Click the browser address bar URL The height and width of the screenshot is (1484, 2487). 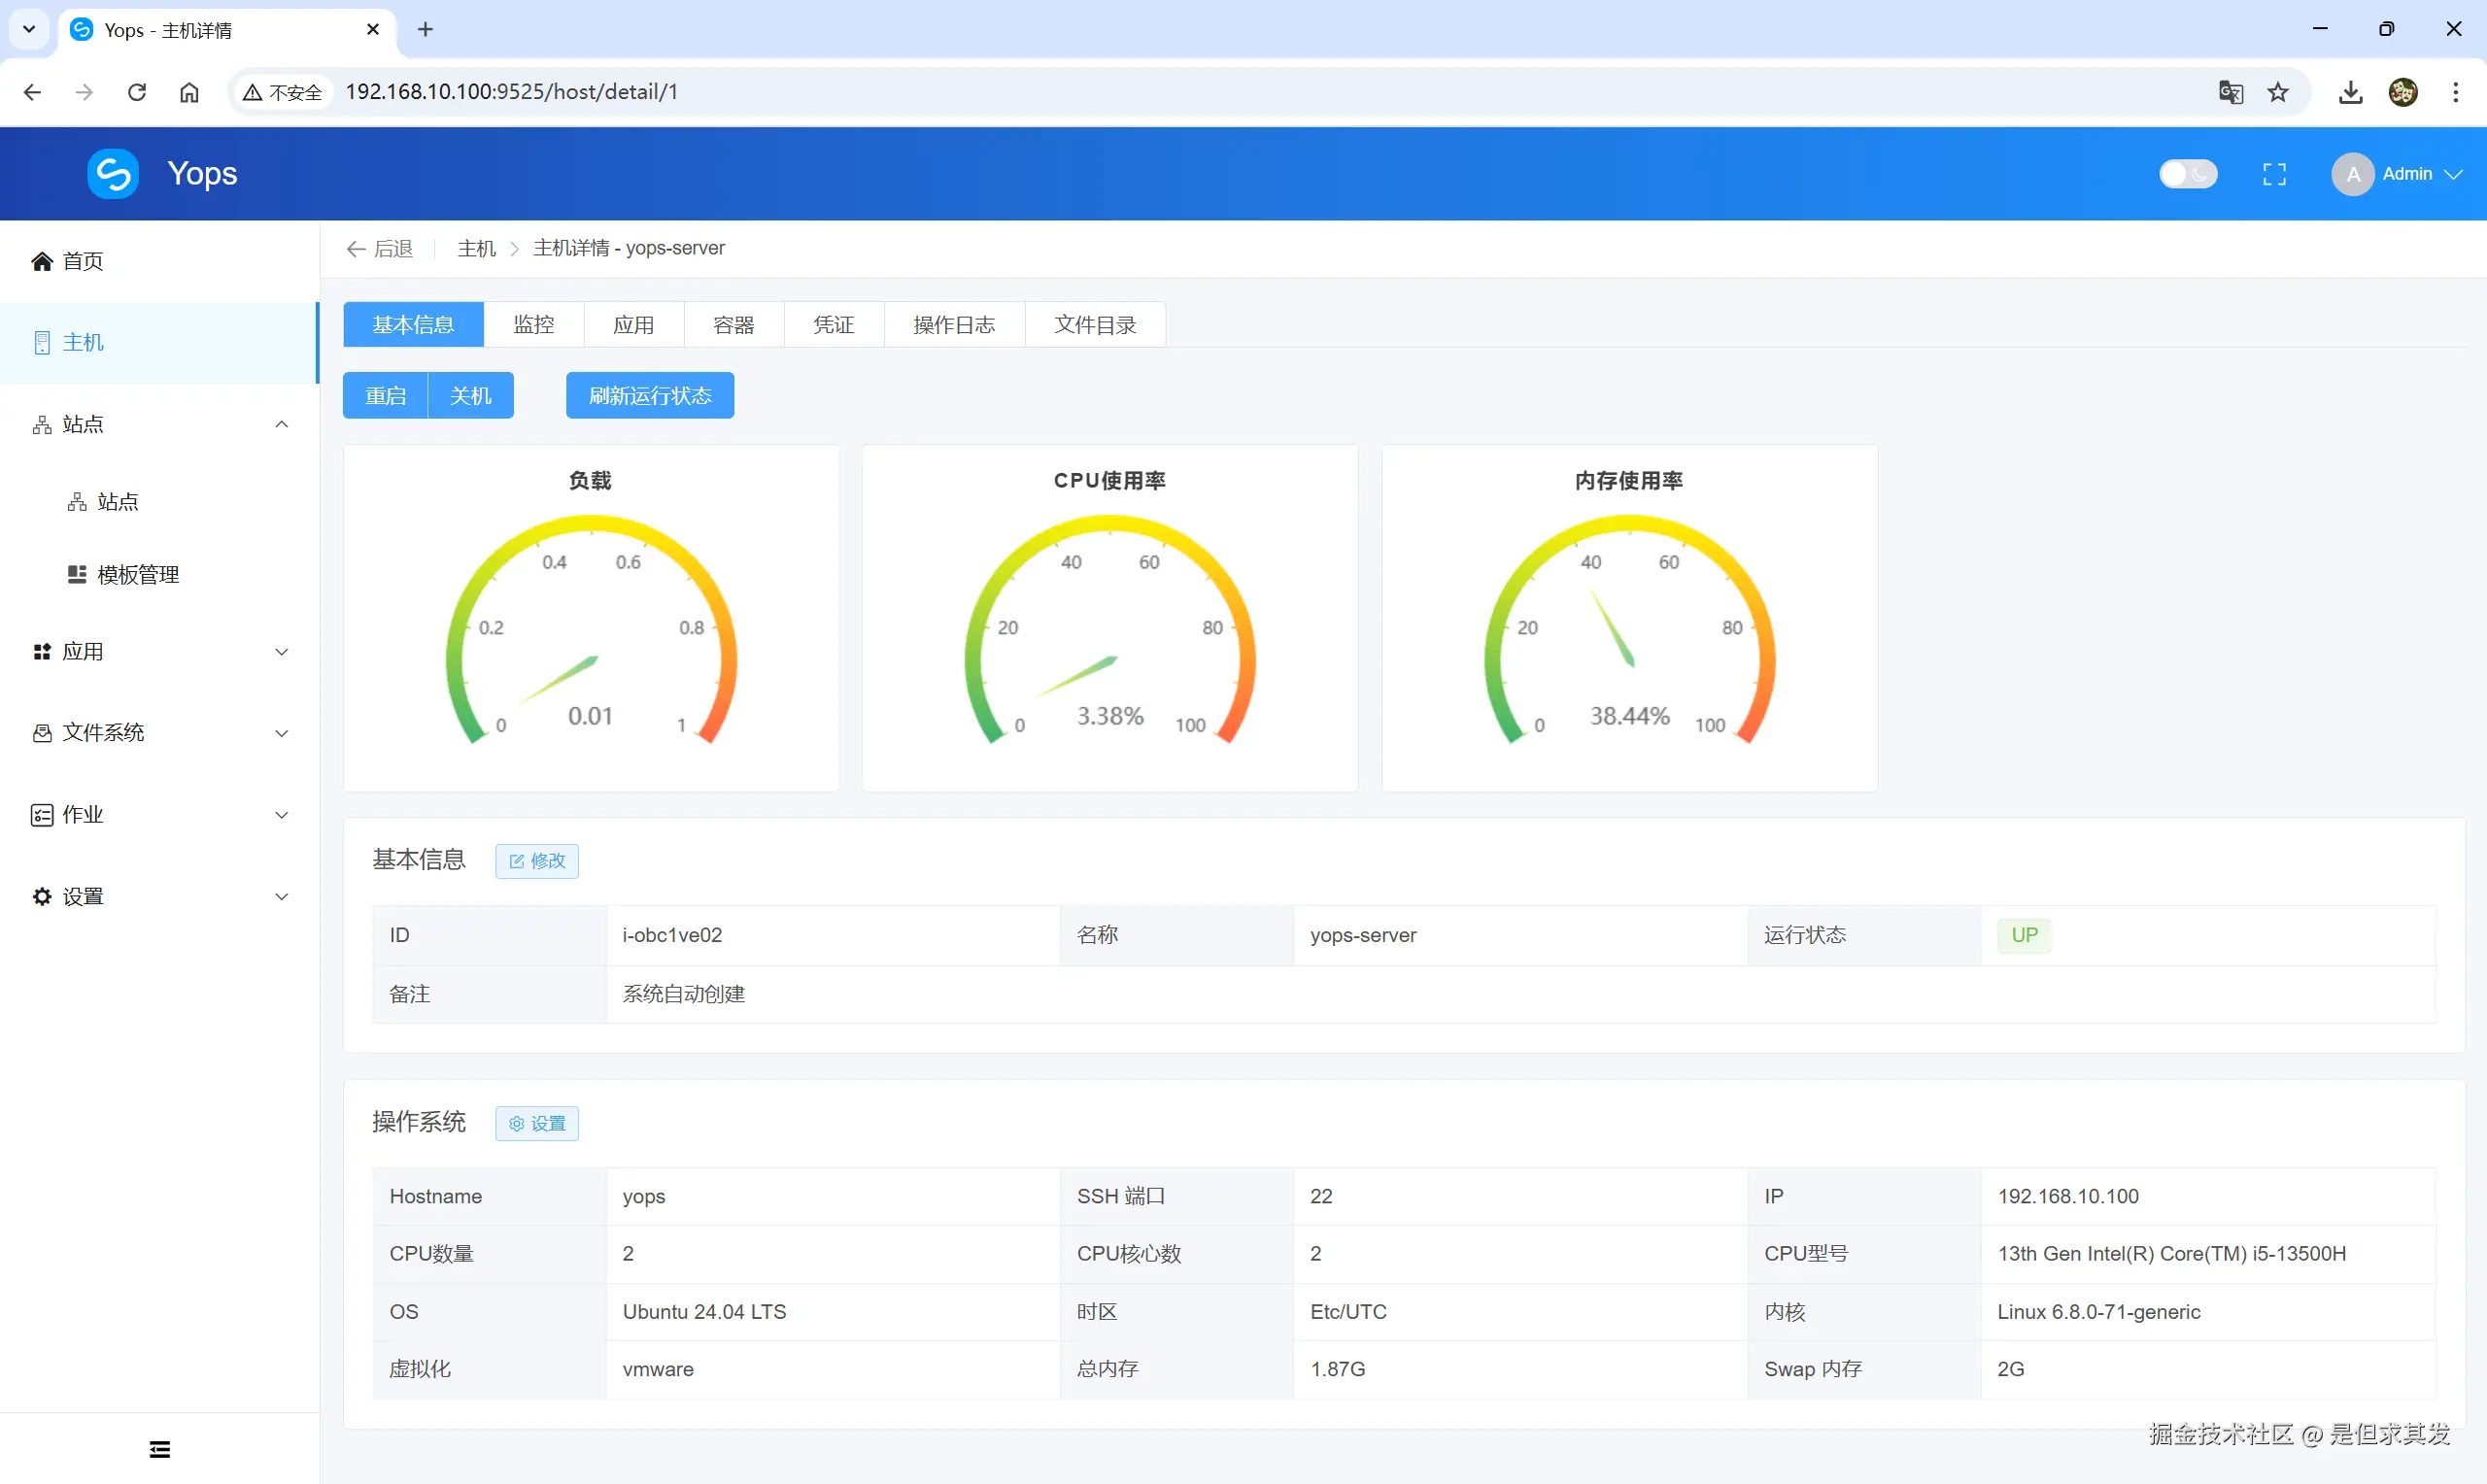click(511, 92)
